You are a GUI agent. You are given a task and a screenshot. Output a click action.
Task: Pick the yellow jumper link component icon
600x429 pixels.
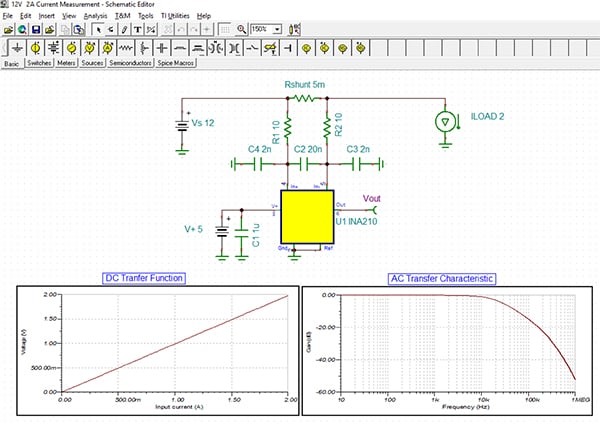[x=270, y=48]
